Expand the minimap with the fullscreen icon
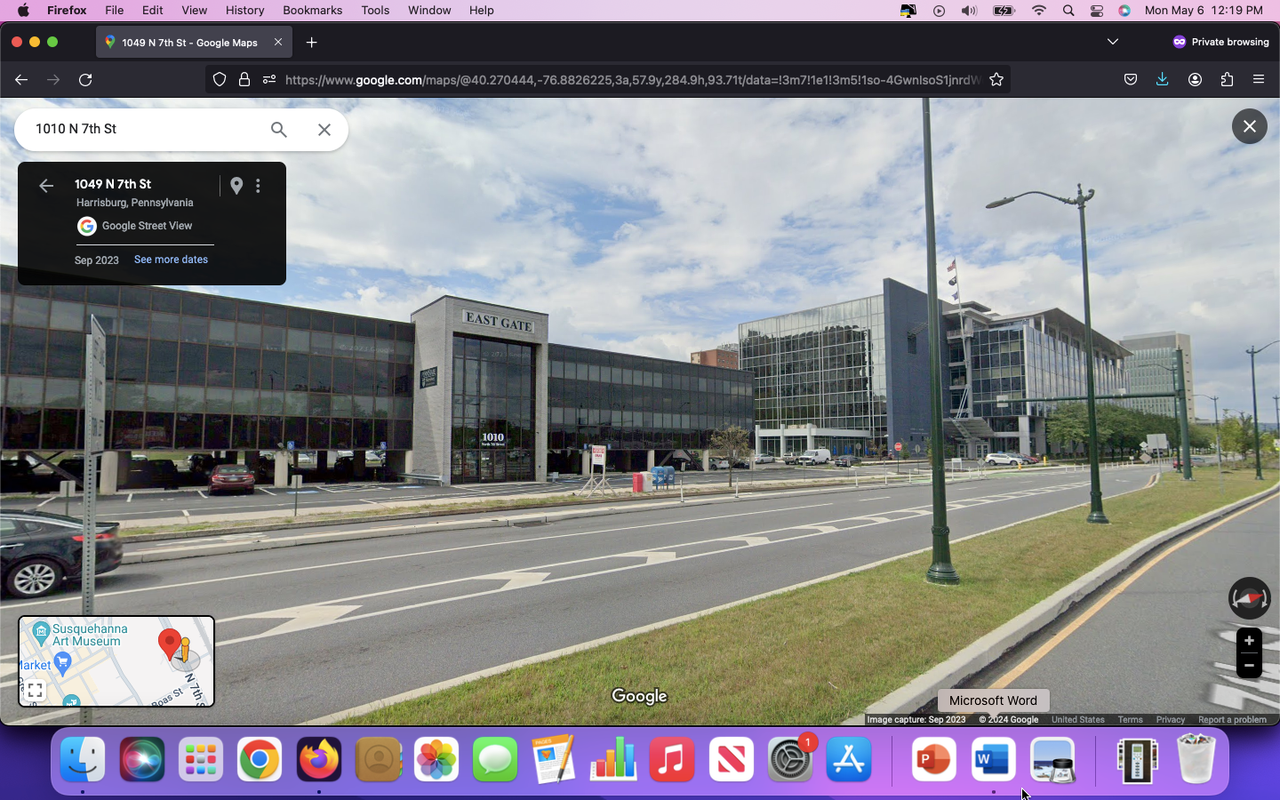The width and height of the screenshot is (1280, 800). 35,690
